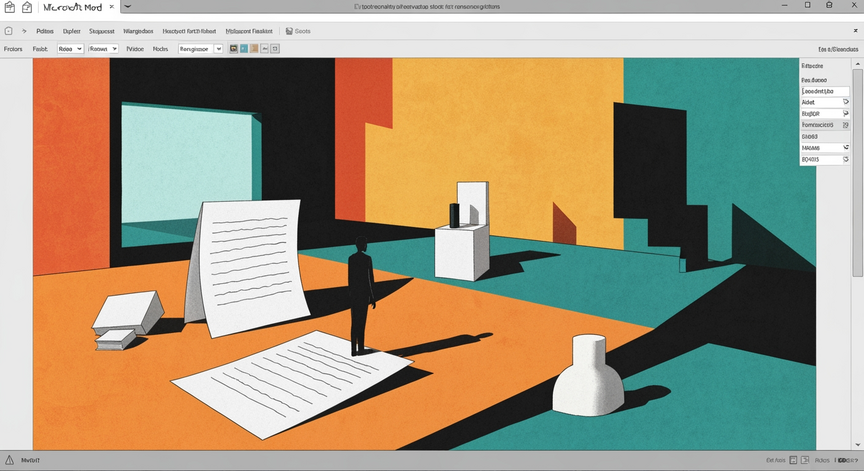The width and height of the screenshot is (864, 471).
Task: Close the ribbon with the X at right
Action: (x=856, y=31)
